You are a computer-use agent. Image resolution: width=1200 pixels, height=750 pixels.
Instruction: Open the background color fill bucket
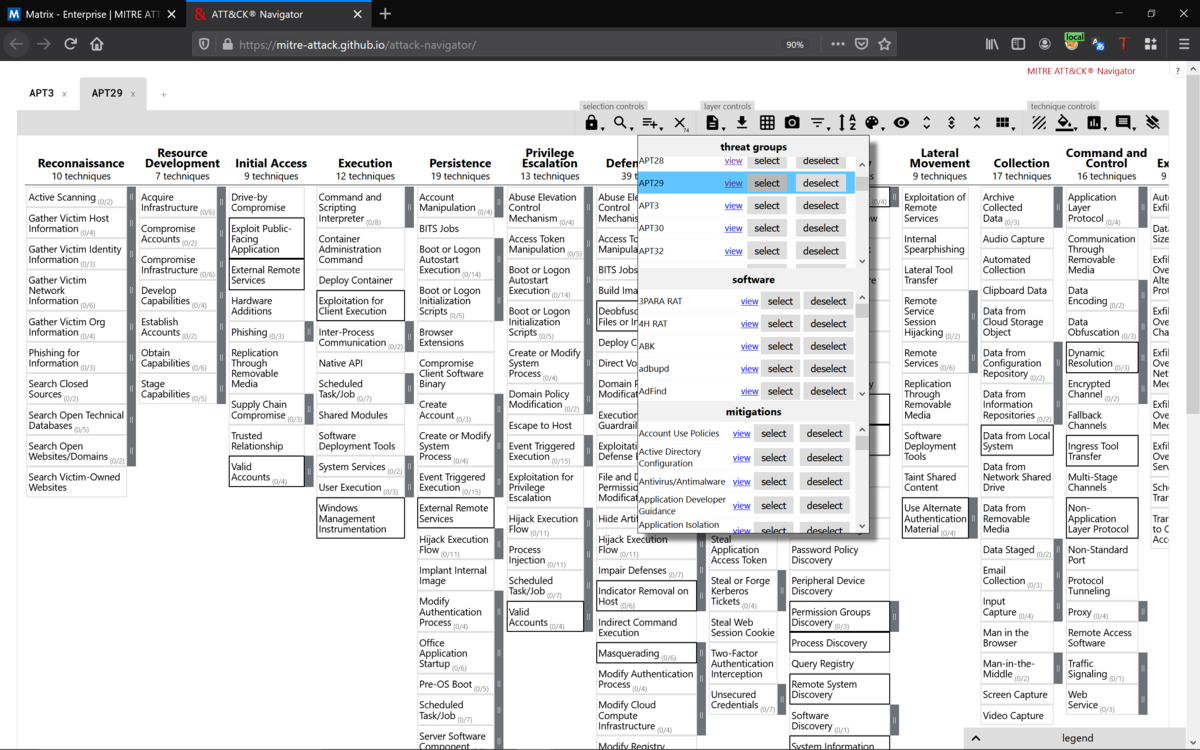pos(1066,123)
